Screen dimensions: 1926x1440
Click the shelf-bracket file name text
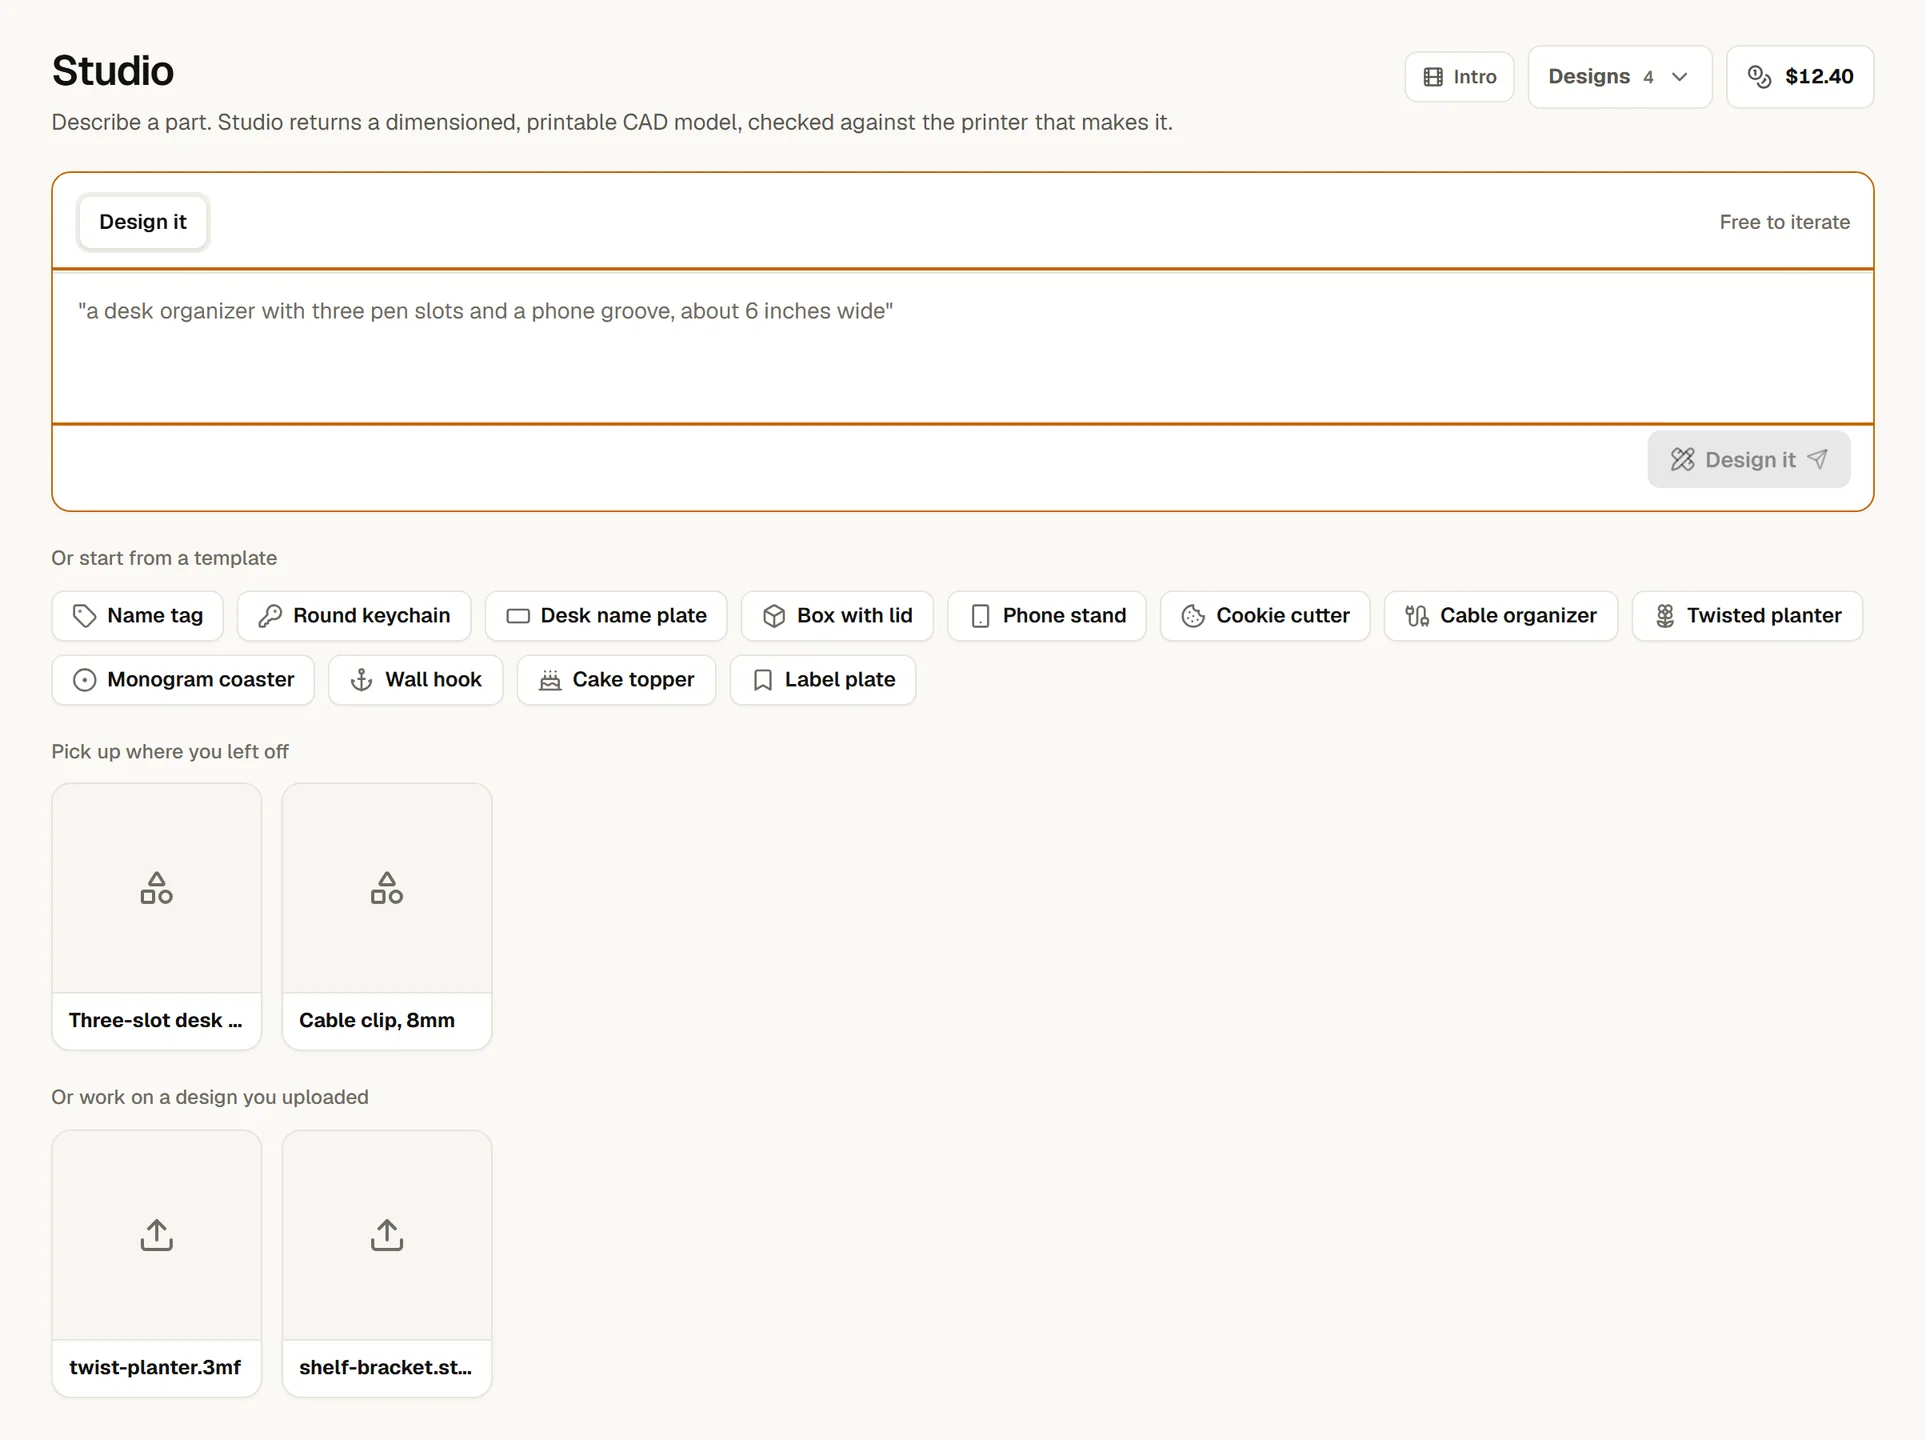(x=386, y=1367)
